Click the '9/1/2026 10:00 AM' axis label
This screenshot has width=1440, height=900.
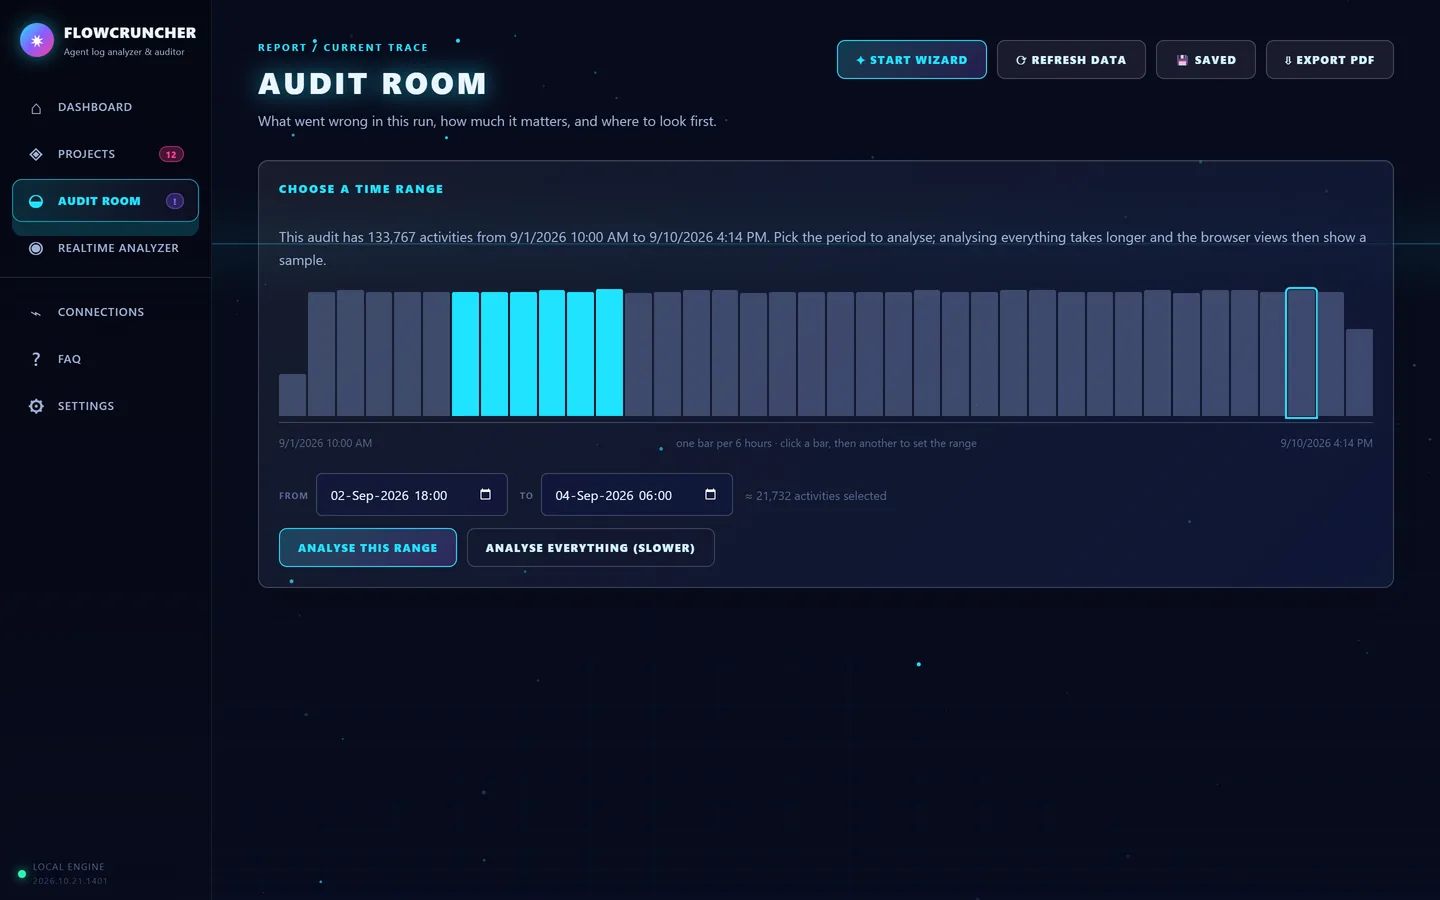(x=325, y=443)
